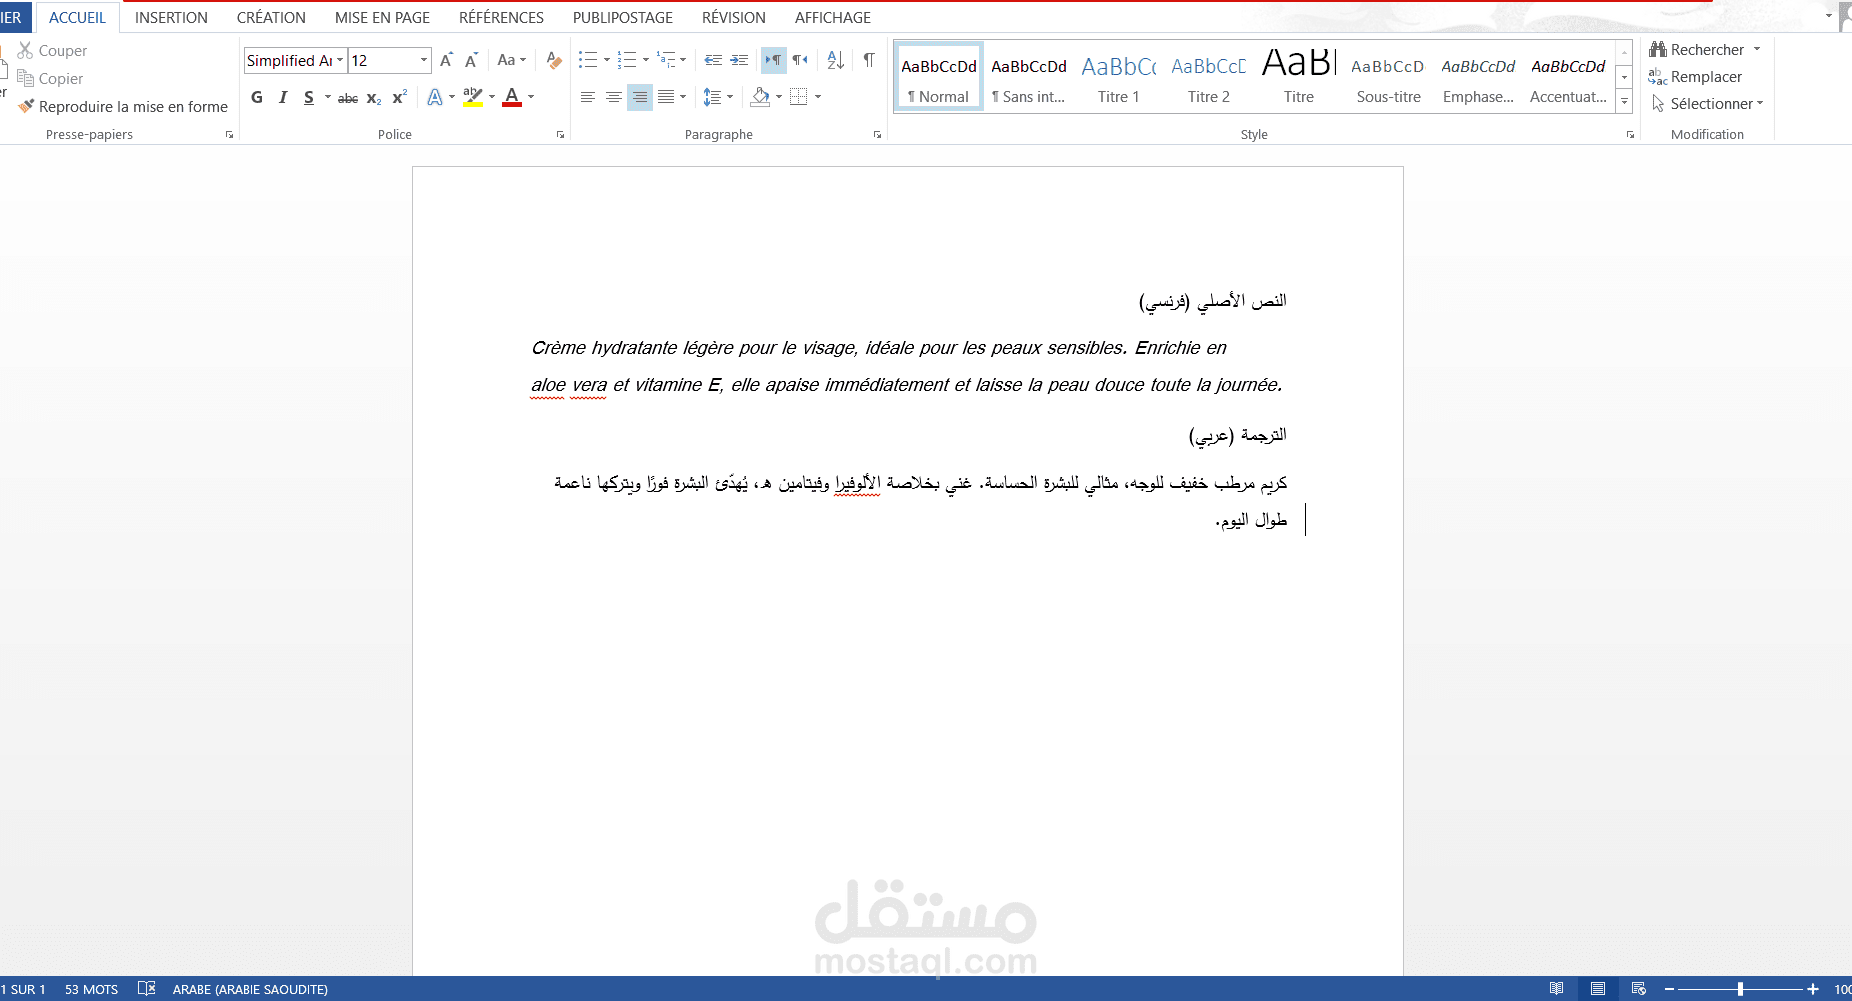Shrink the font size with smaller A icon
This screenshot has width=1852, height=1001.
click(x=471, y=60)
